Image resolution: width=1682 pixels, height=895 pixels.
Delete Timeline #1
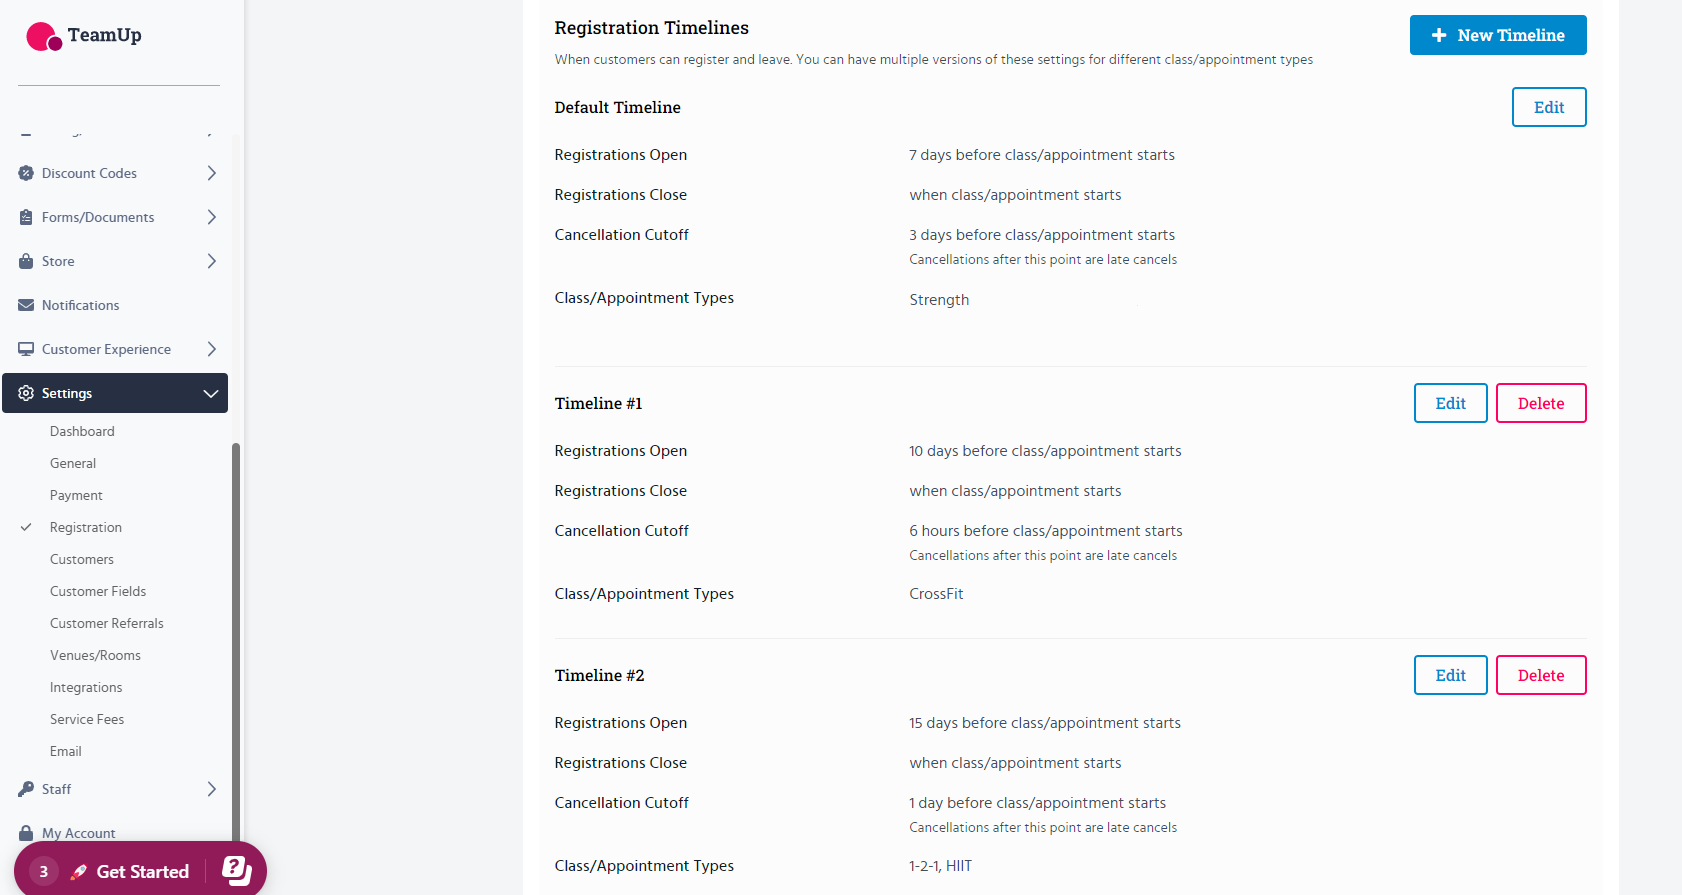pos(1540,403)
